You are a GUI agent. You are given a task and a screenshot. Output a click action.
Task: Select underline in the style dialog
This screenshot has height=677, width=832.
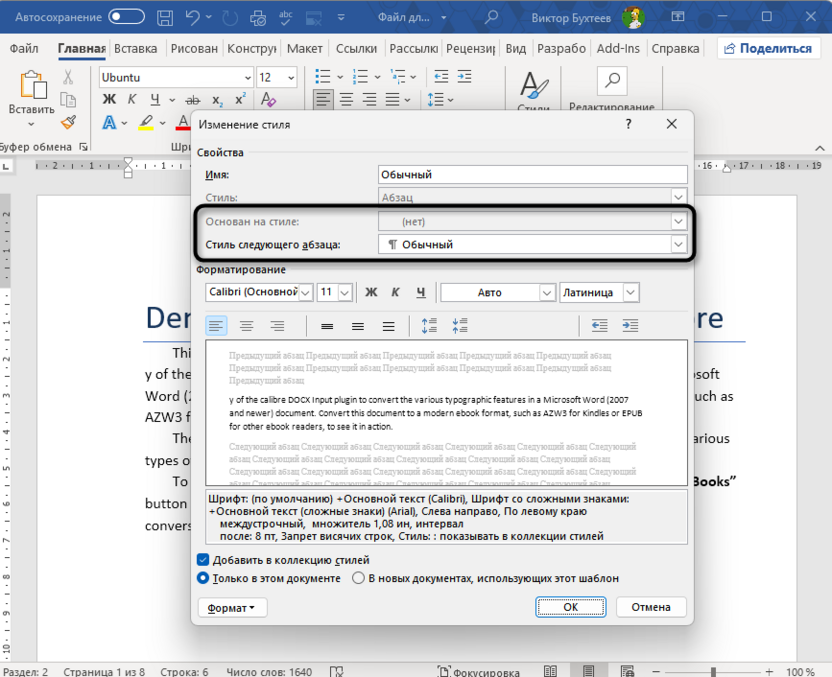pyautogui.click(x=419, y=292)
